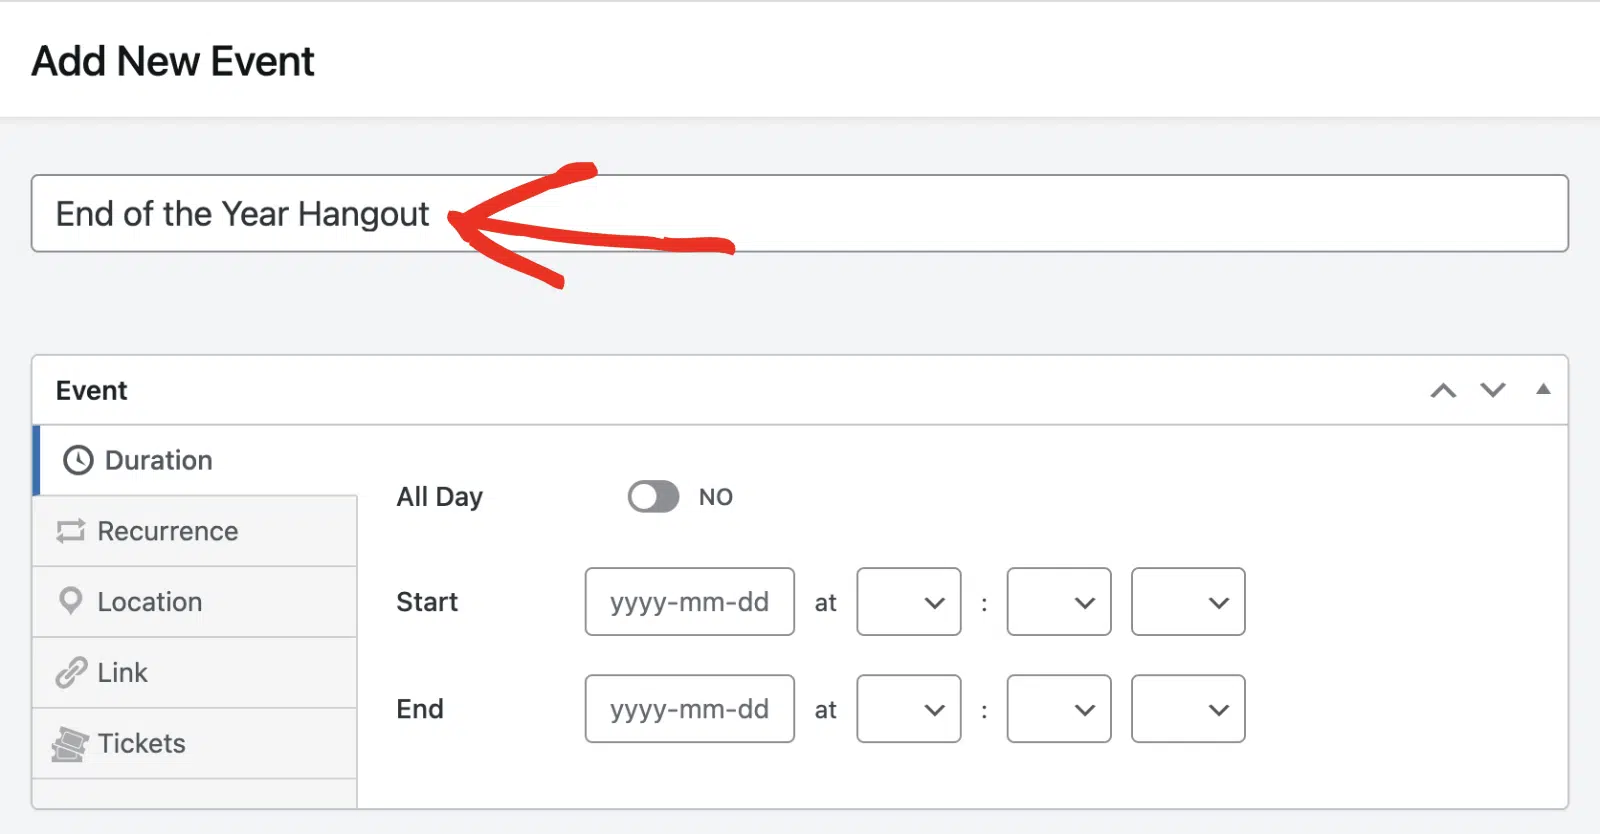Click the Link chain icon
This screenshot has width=1600, height=834.
point(71,672)
